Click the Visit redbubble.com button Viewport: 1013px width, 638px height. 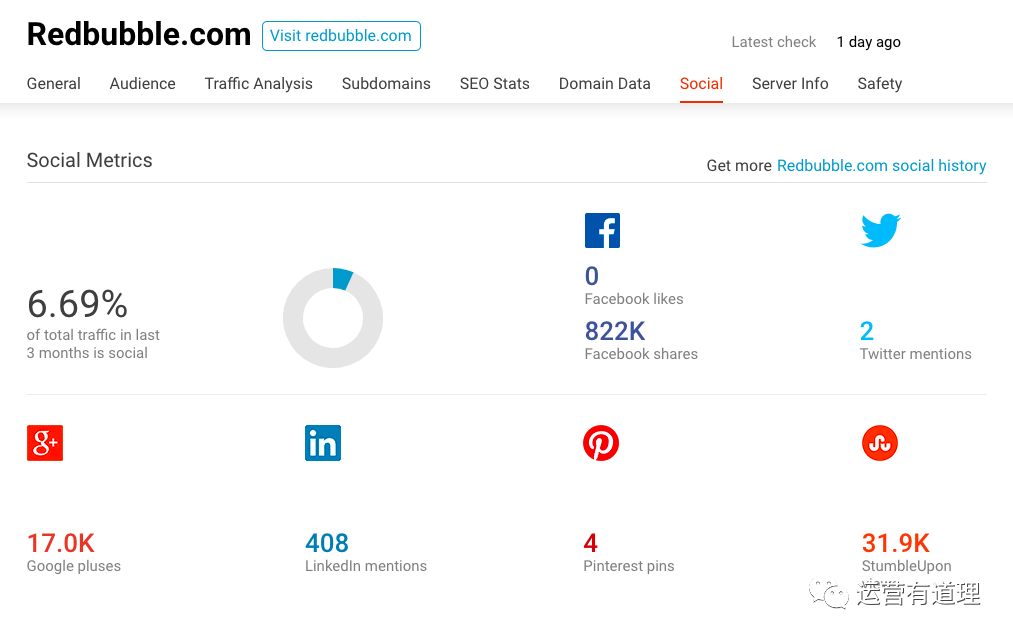[x=341, y=36]
